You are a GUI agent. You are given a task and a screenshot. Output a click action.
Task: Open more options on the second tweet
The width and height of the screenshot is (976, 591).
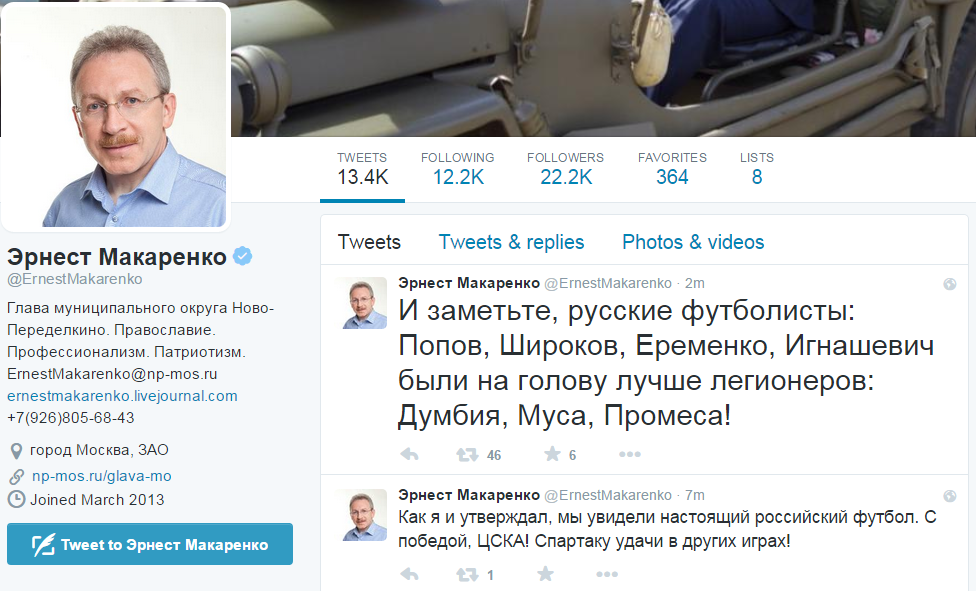607,574
